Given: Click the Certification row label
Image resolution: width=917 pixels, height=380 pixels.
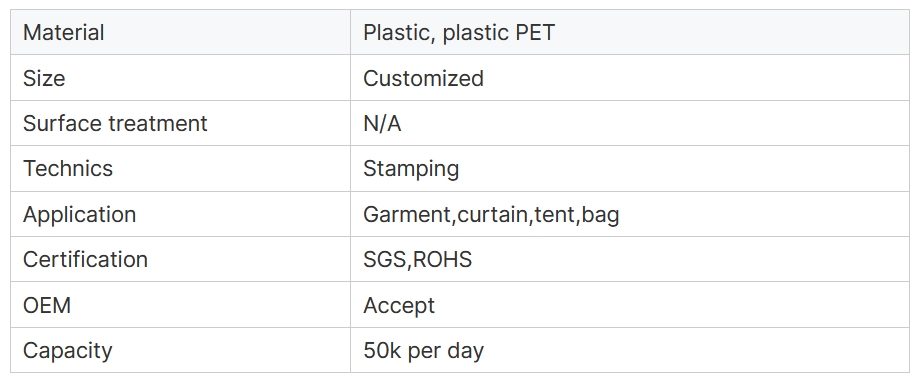Looking at the screenshot, I should [x=85, y=260].
